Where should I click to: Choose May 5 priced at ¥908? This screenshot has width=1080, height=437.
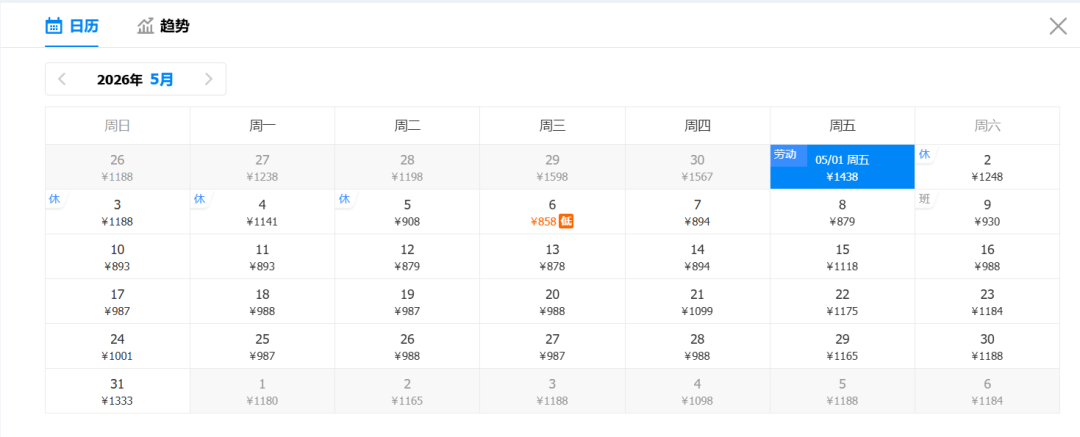tap(407, 212)
